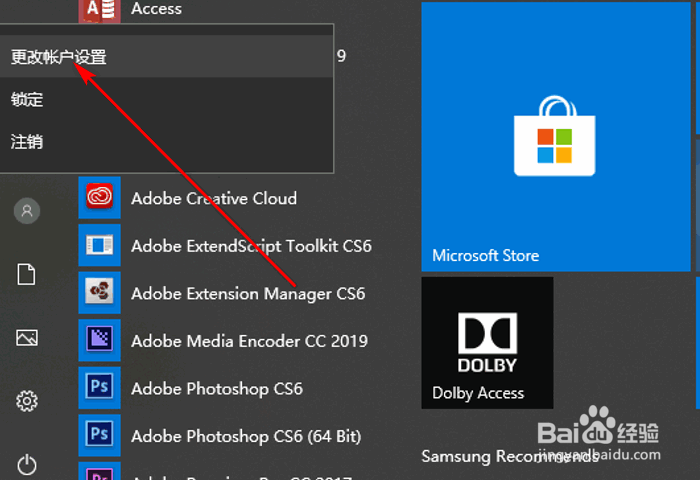Select 注销 to sign out
This screenshot has width=700, height=480.
tap(27, 142)
